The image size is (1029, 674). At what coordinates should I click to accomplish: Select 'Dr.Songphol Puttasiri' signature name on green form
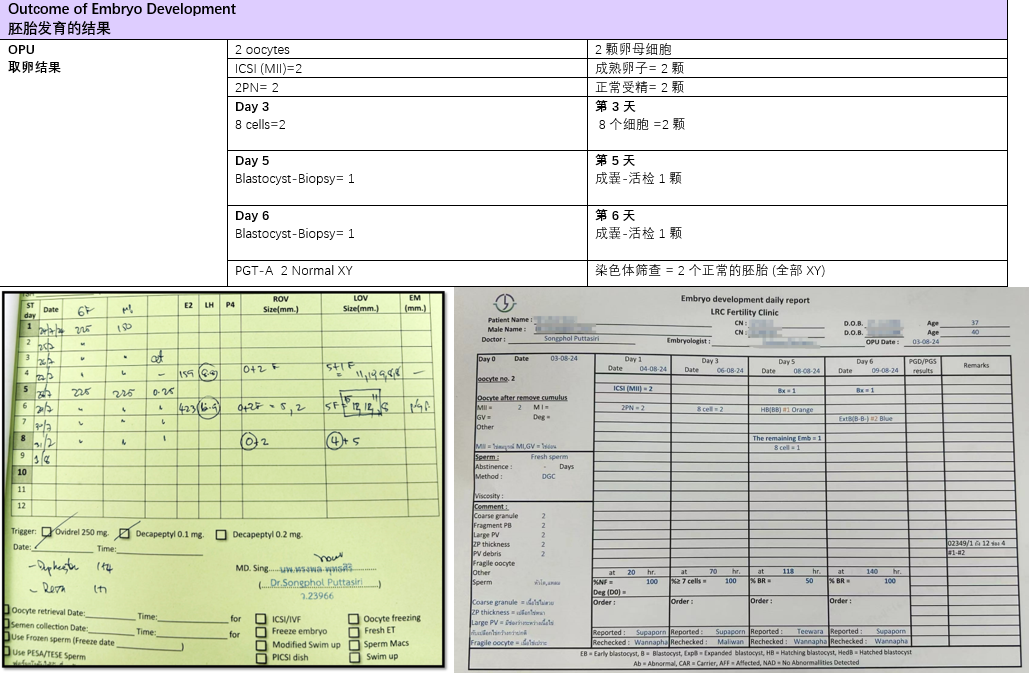316,582
